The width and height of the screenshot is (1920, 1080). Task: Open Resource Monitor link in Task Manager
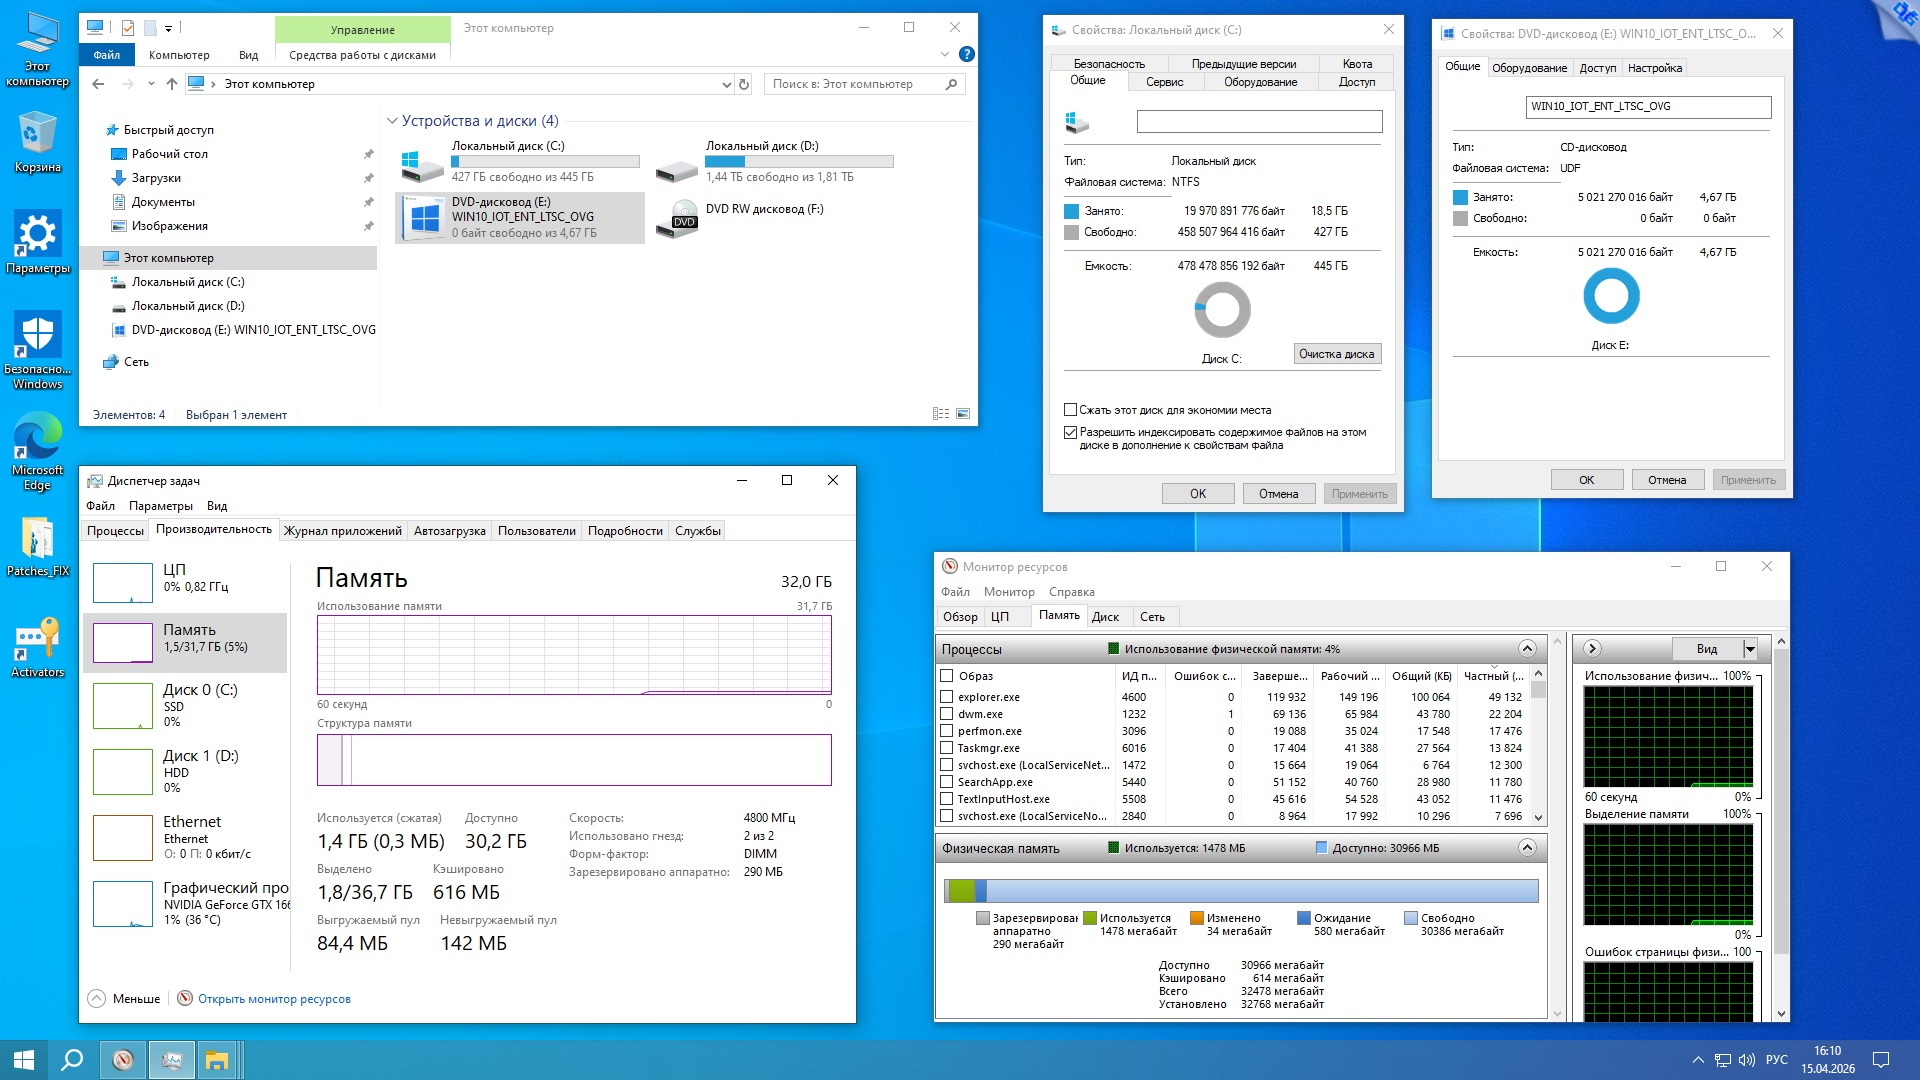[273, 999]
